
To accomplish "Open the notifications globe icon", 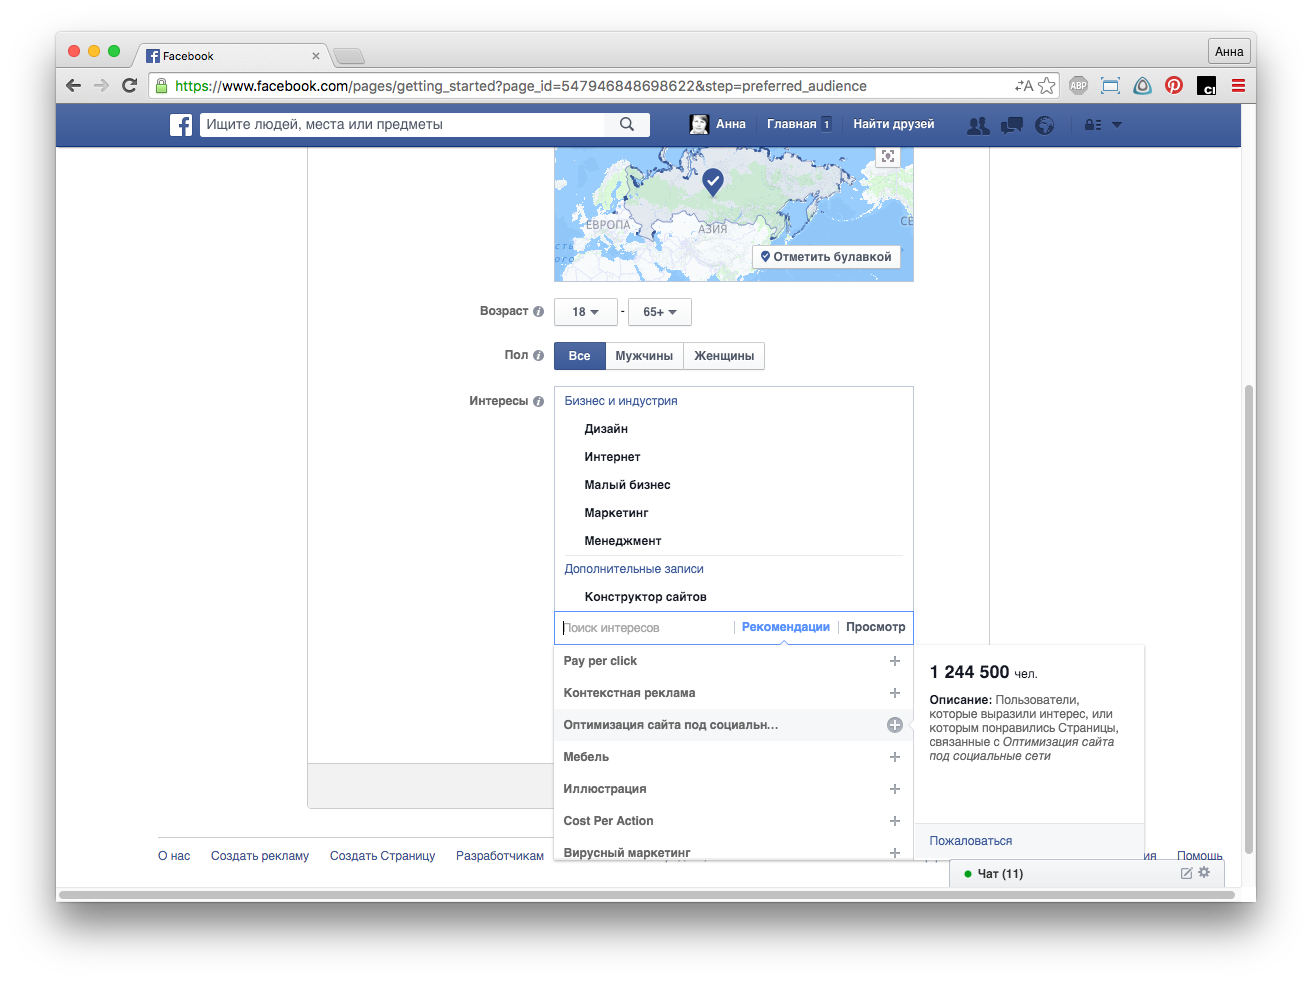I will point(1045,125).
